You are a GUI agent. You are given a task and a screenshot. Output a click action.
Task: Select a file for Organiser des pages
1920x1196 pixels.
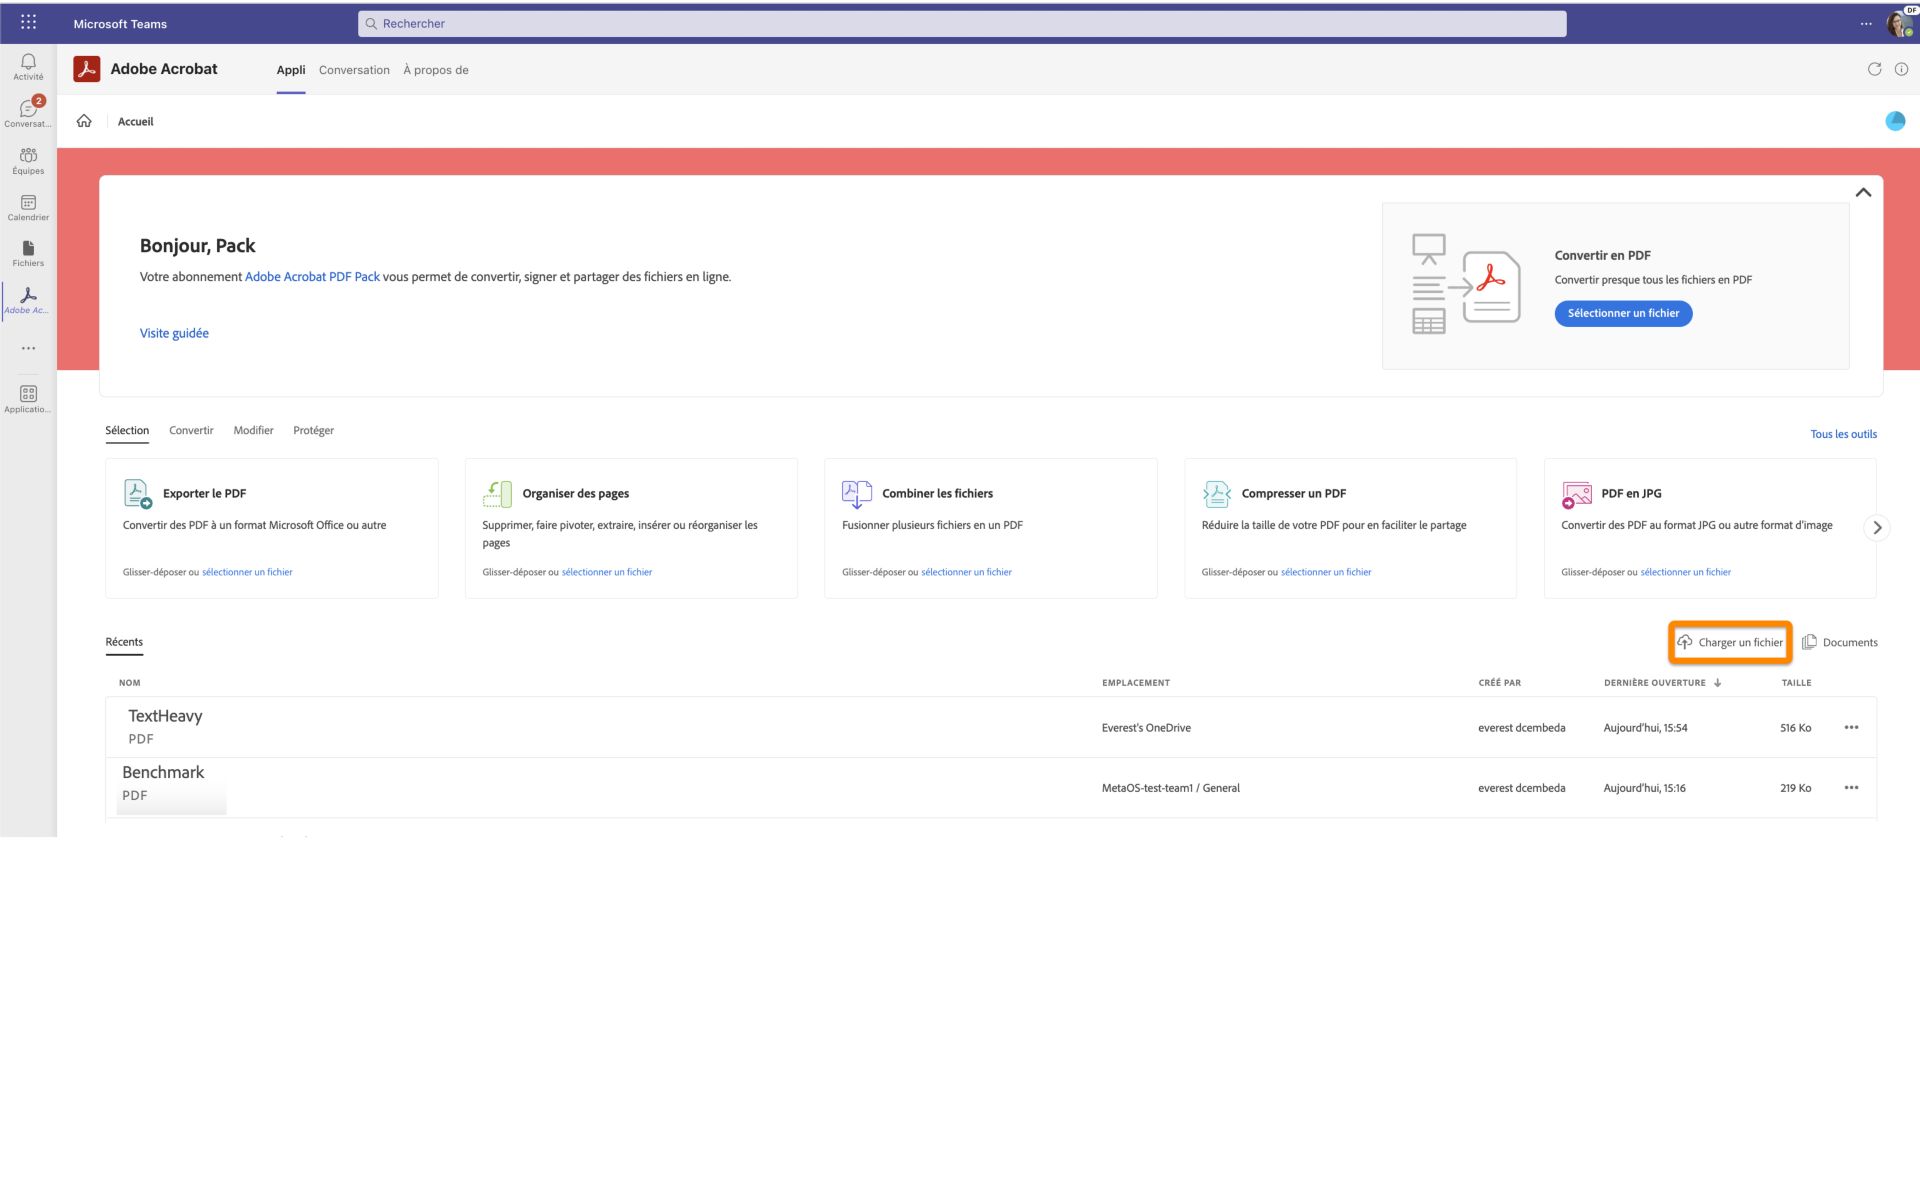[x=607, y=572]
